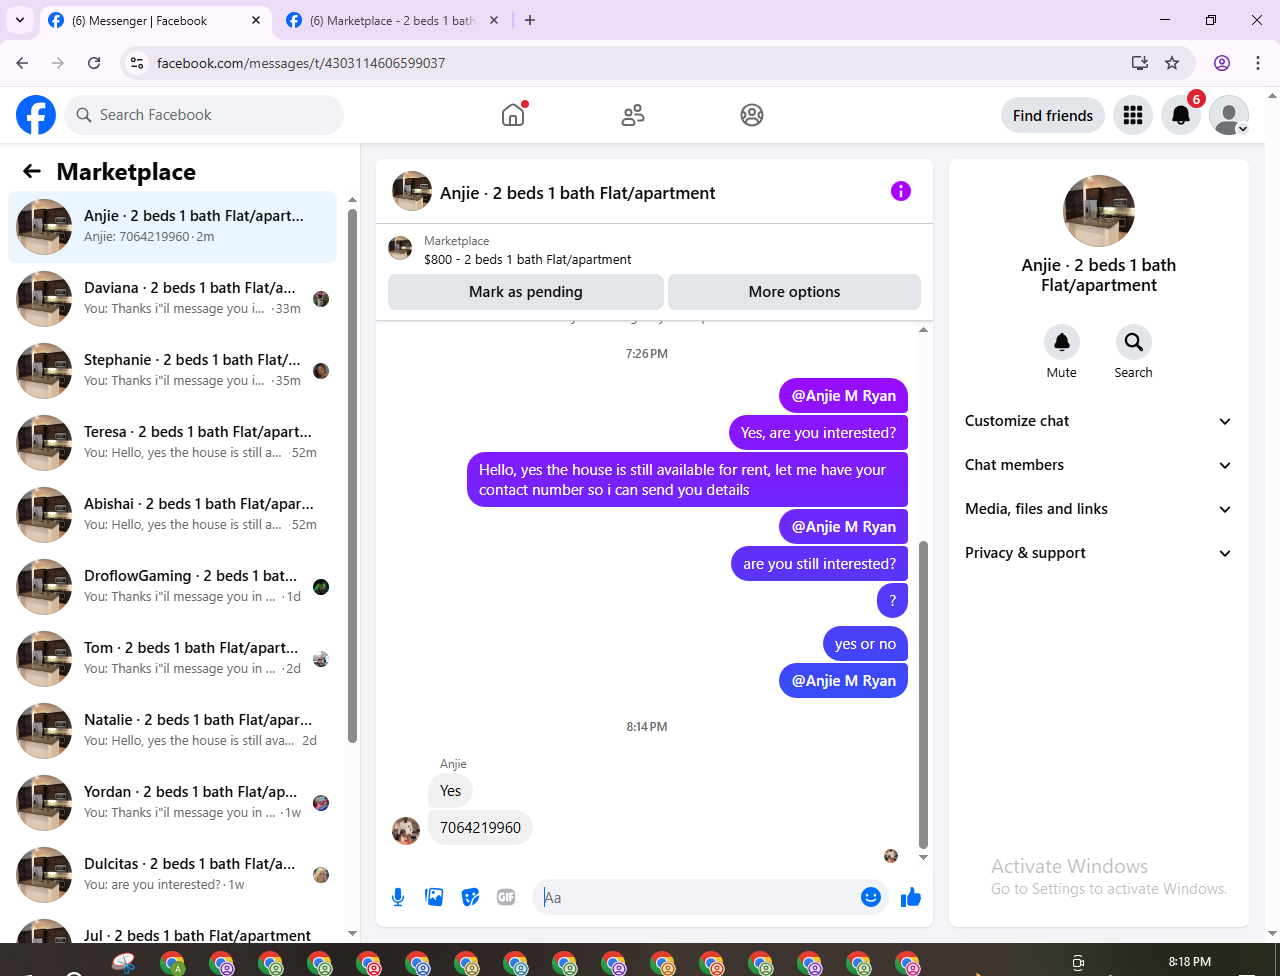The width and height of the screenshot is (1280, 976).
Task: Bookmark this page star icon
Action: pos(1172,63)
